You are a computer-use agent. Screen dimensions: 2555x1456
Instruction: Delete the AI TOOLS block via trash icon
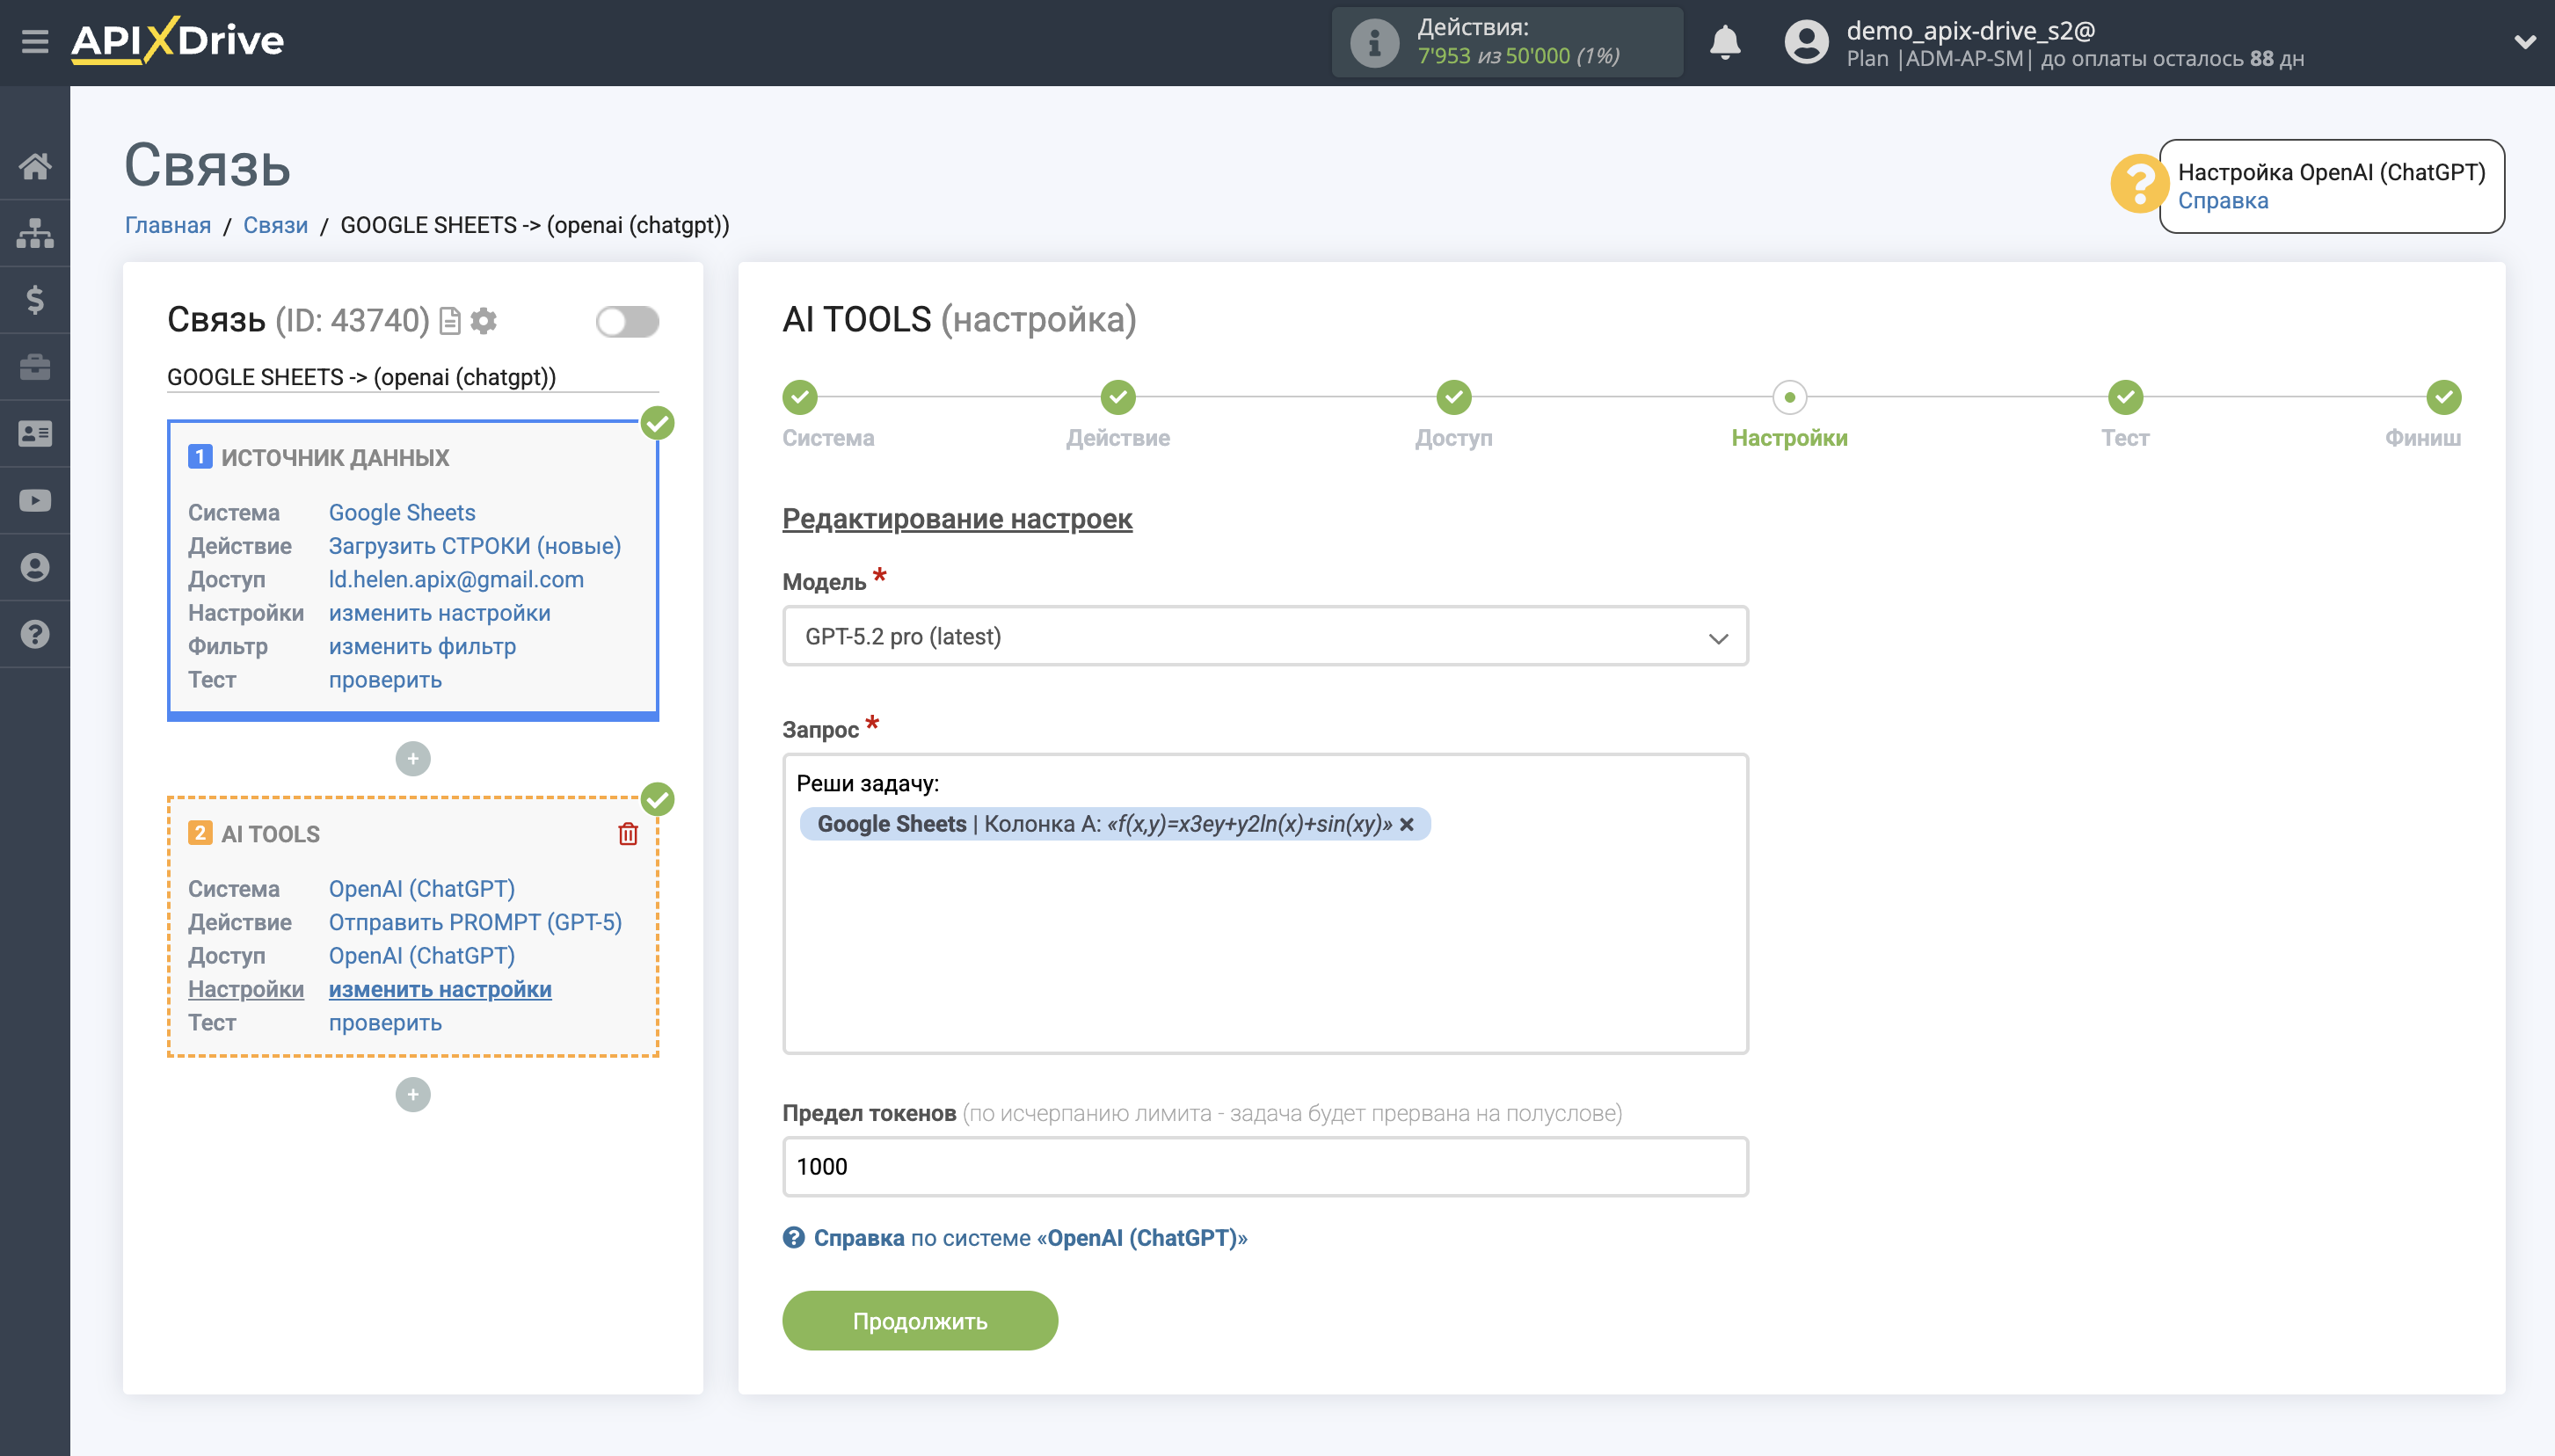628,833
